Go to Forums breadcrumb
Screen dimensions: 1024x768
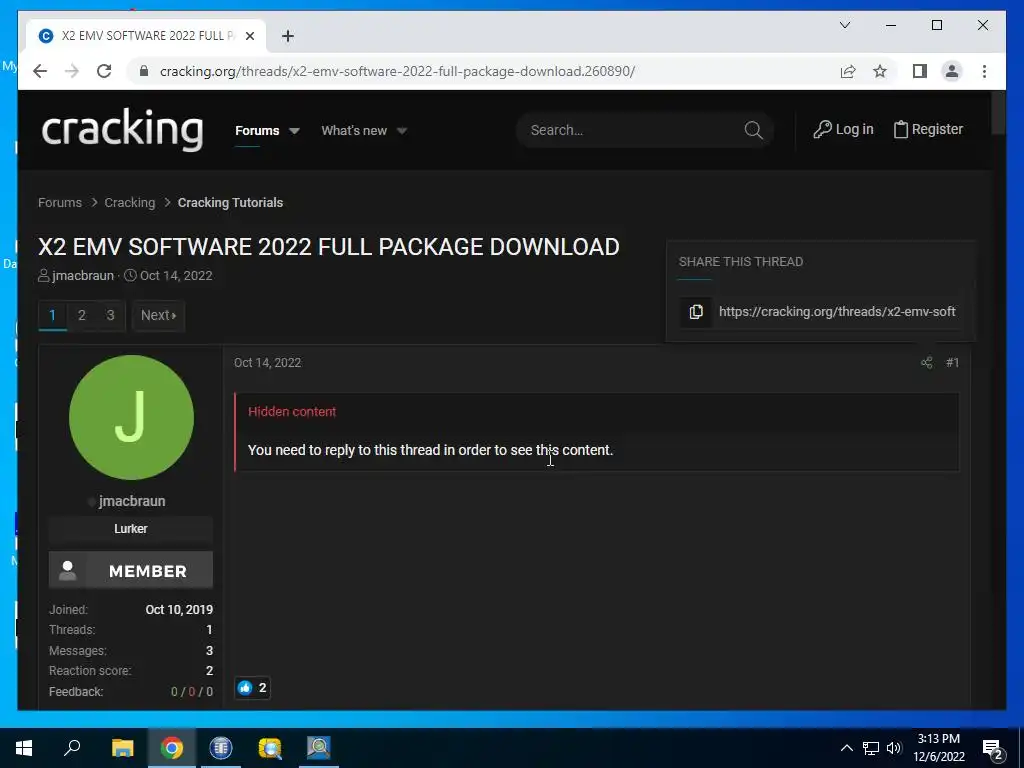tap(60, 202)
